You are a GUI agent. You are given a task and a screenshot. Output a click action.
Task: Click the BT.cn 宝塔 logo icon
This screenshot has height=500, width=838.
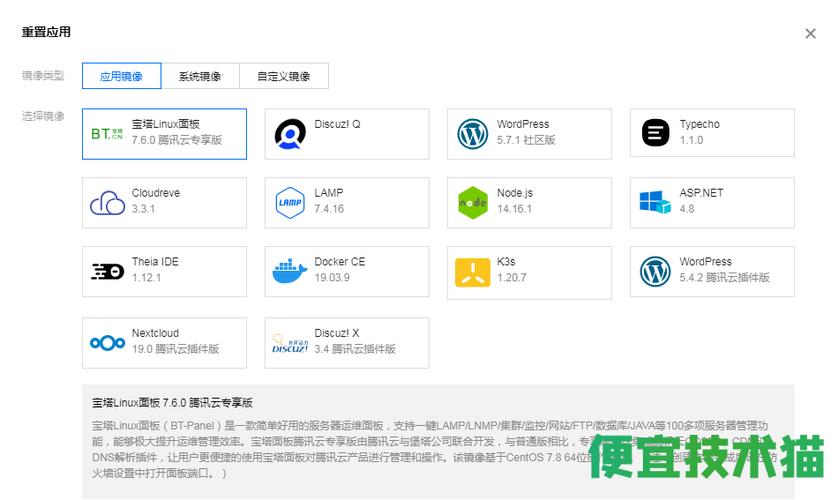[x=107, y=134]
